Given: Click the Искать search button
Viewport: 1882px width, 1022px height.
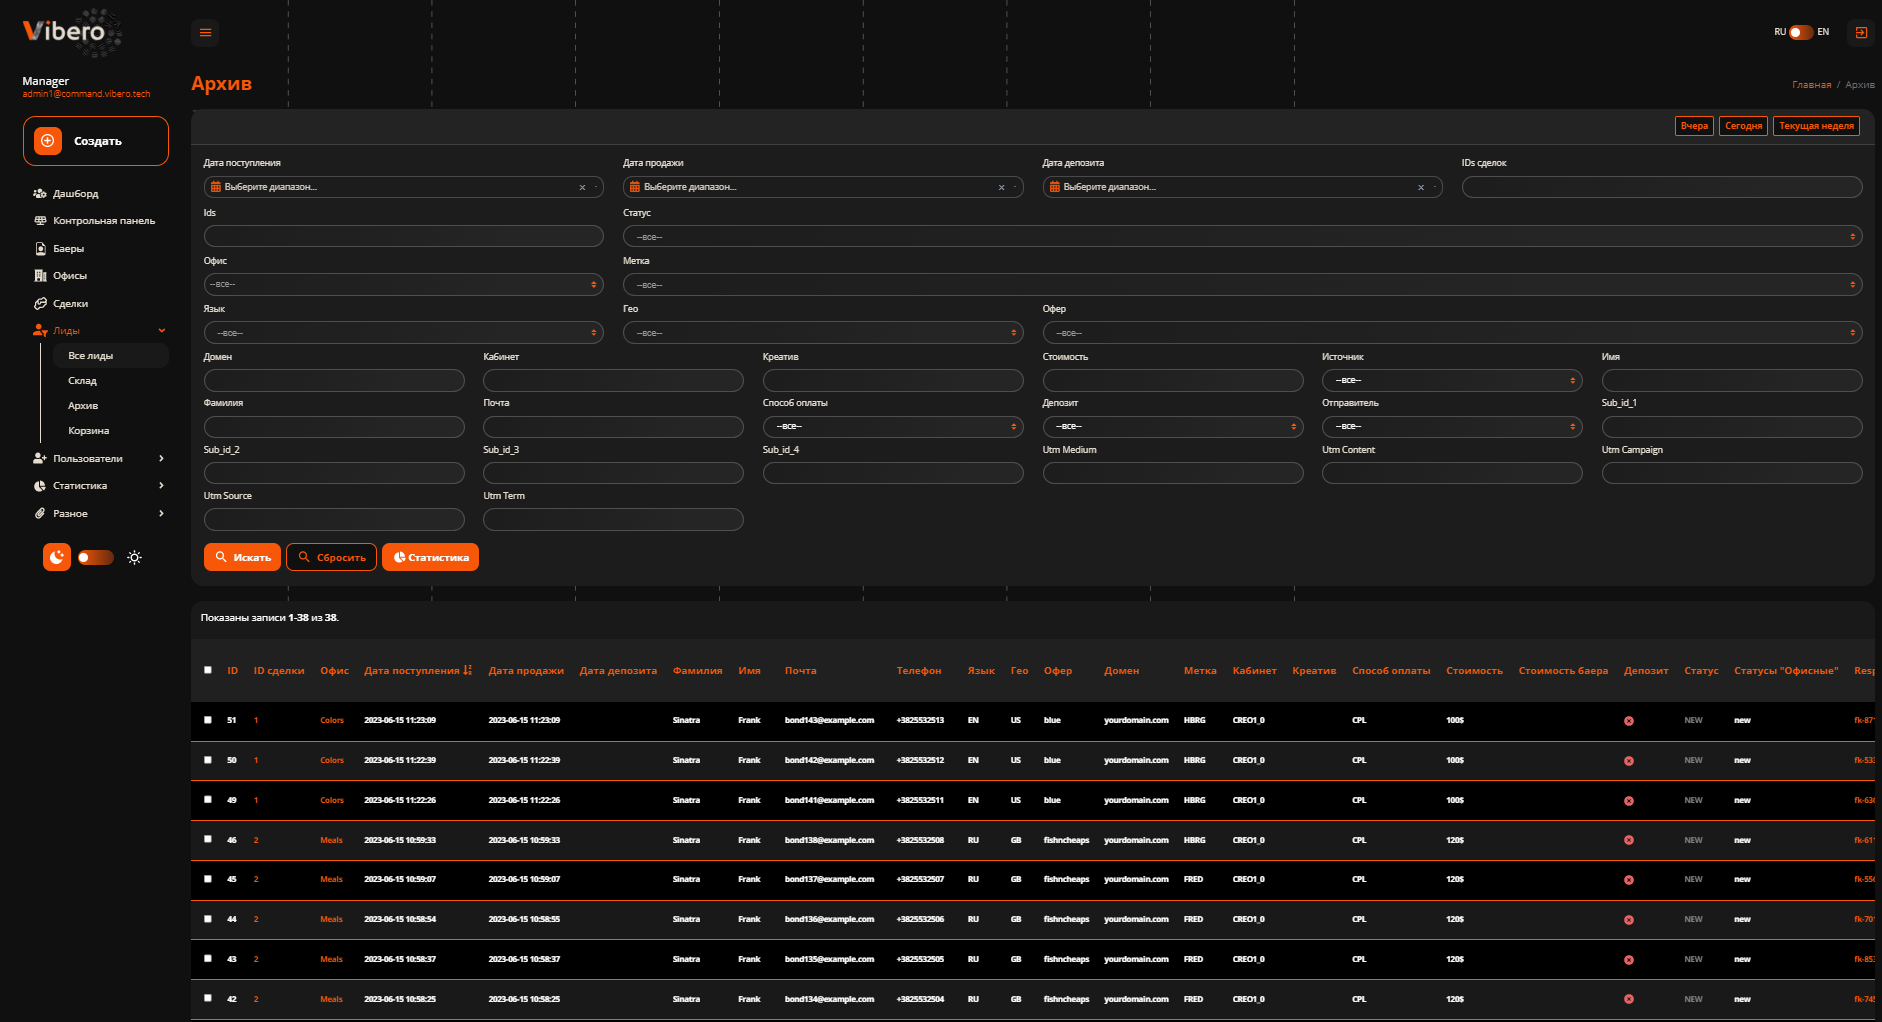Looking at the screenshot, I should [242, 557].
